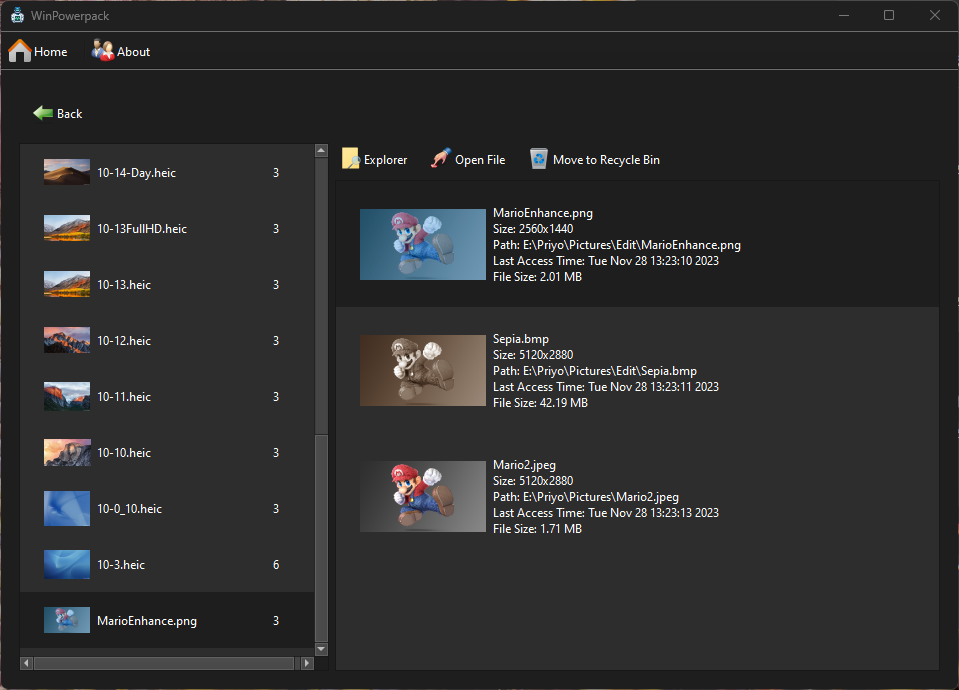959x690 pixels.
Task: Go back using the green arrow icon
Action: (43, 113)
